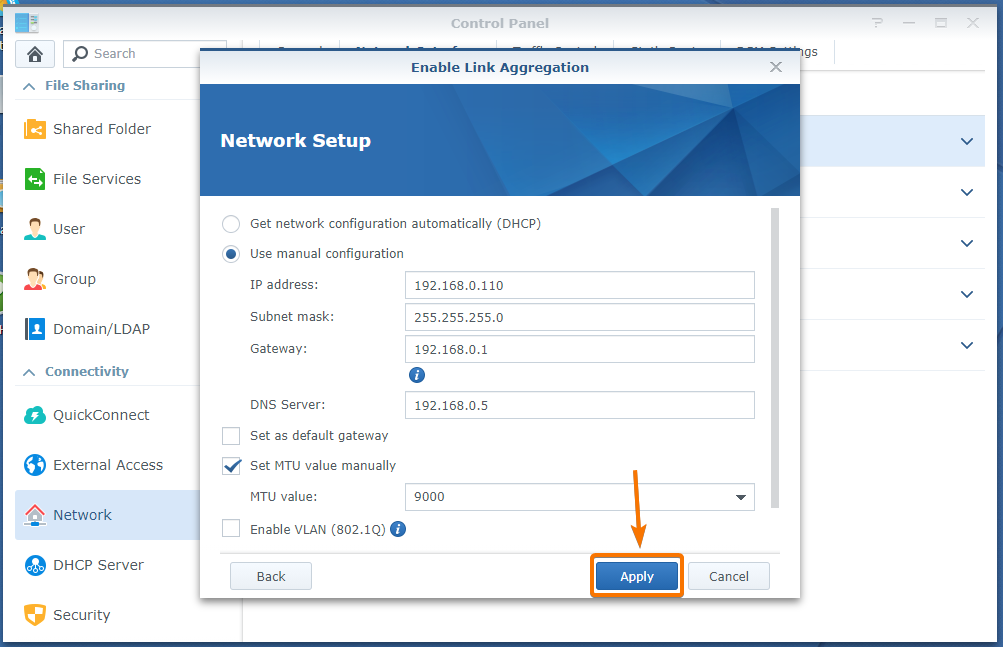The height and width of the screenshot is (647, 1003).
Task: Click the search magnifier icon
Action: (80, 54)
